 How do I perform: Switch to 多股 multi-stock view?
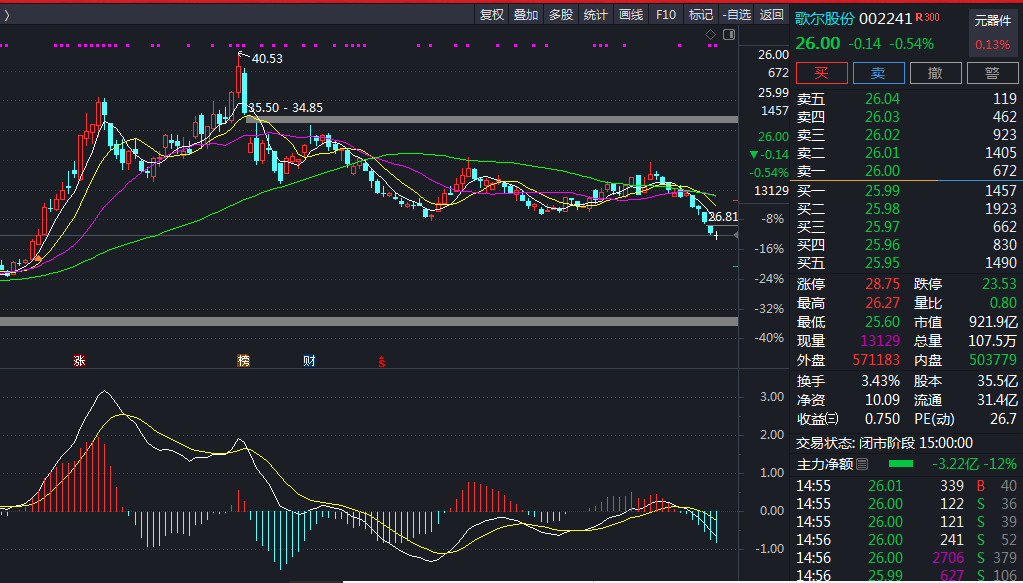click(x=561, y=14)
